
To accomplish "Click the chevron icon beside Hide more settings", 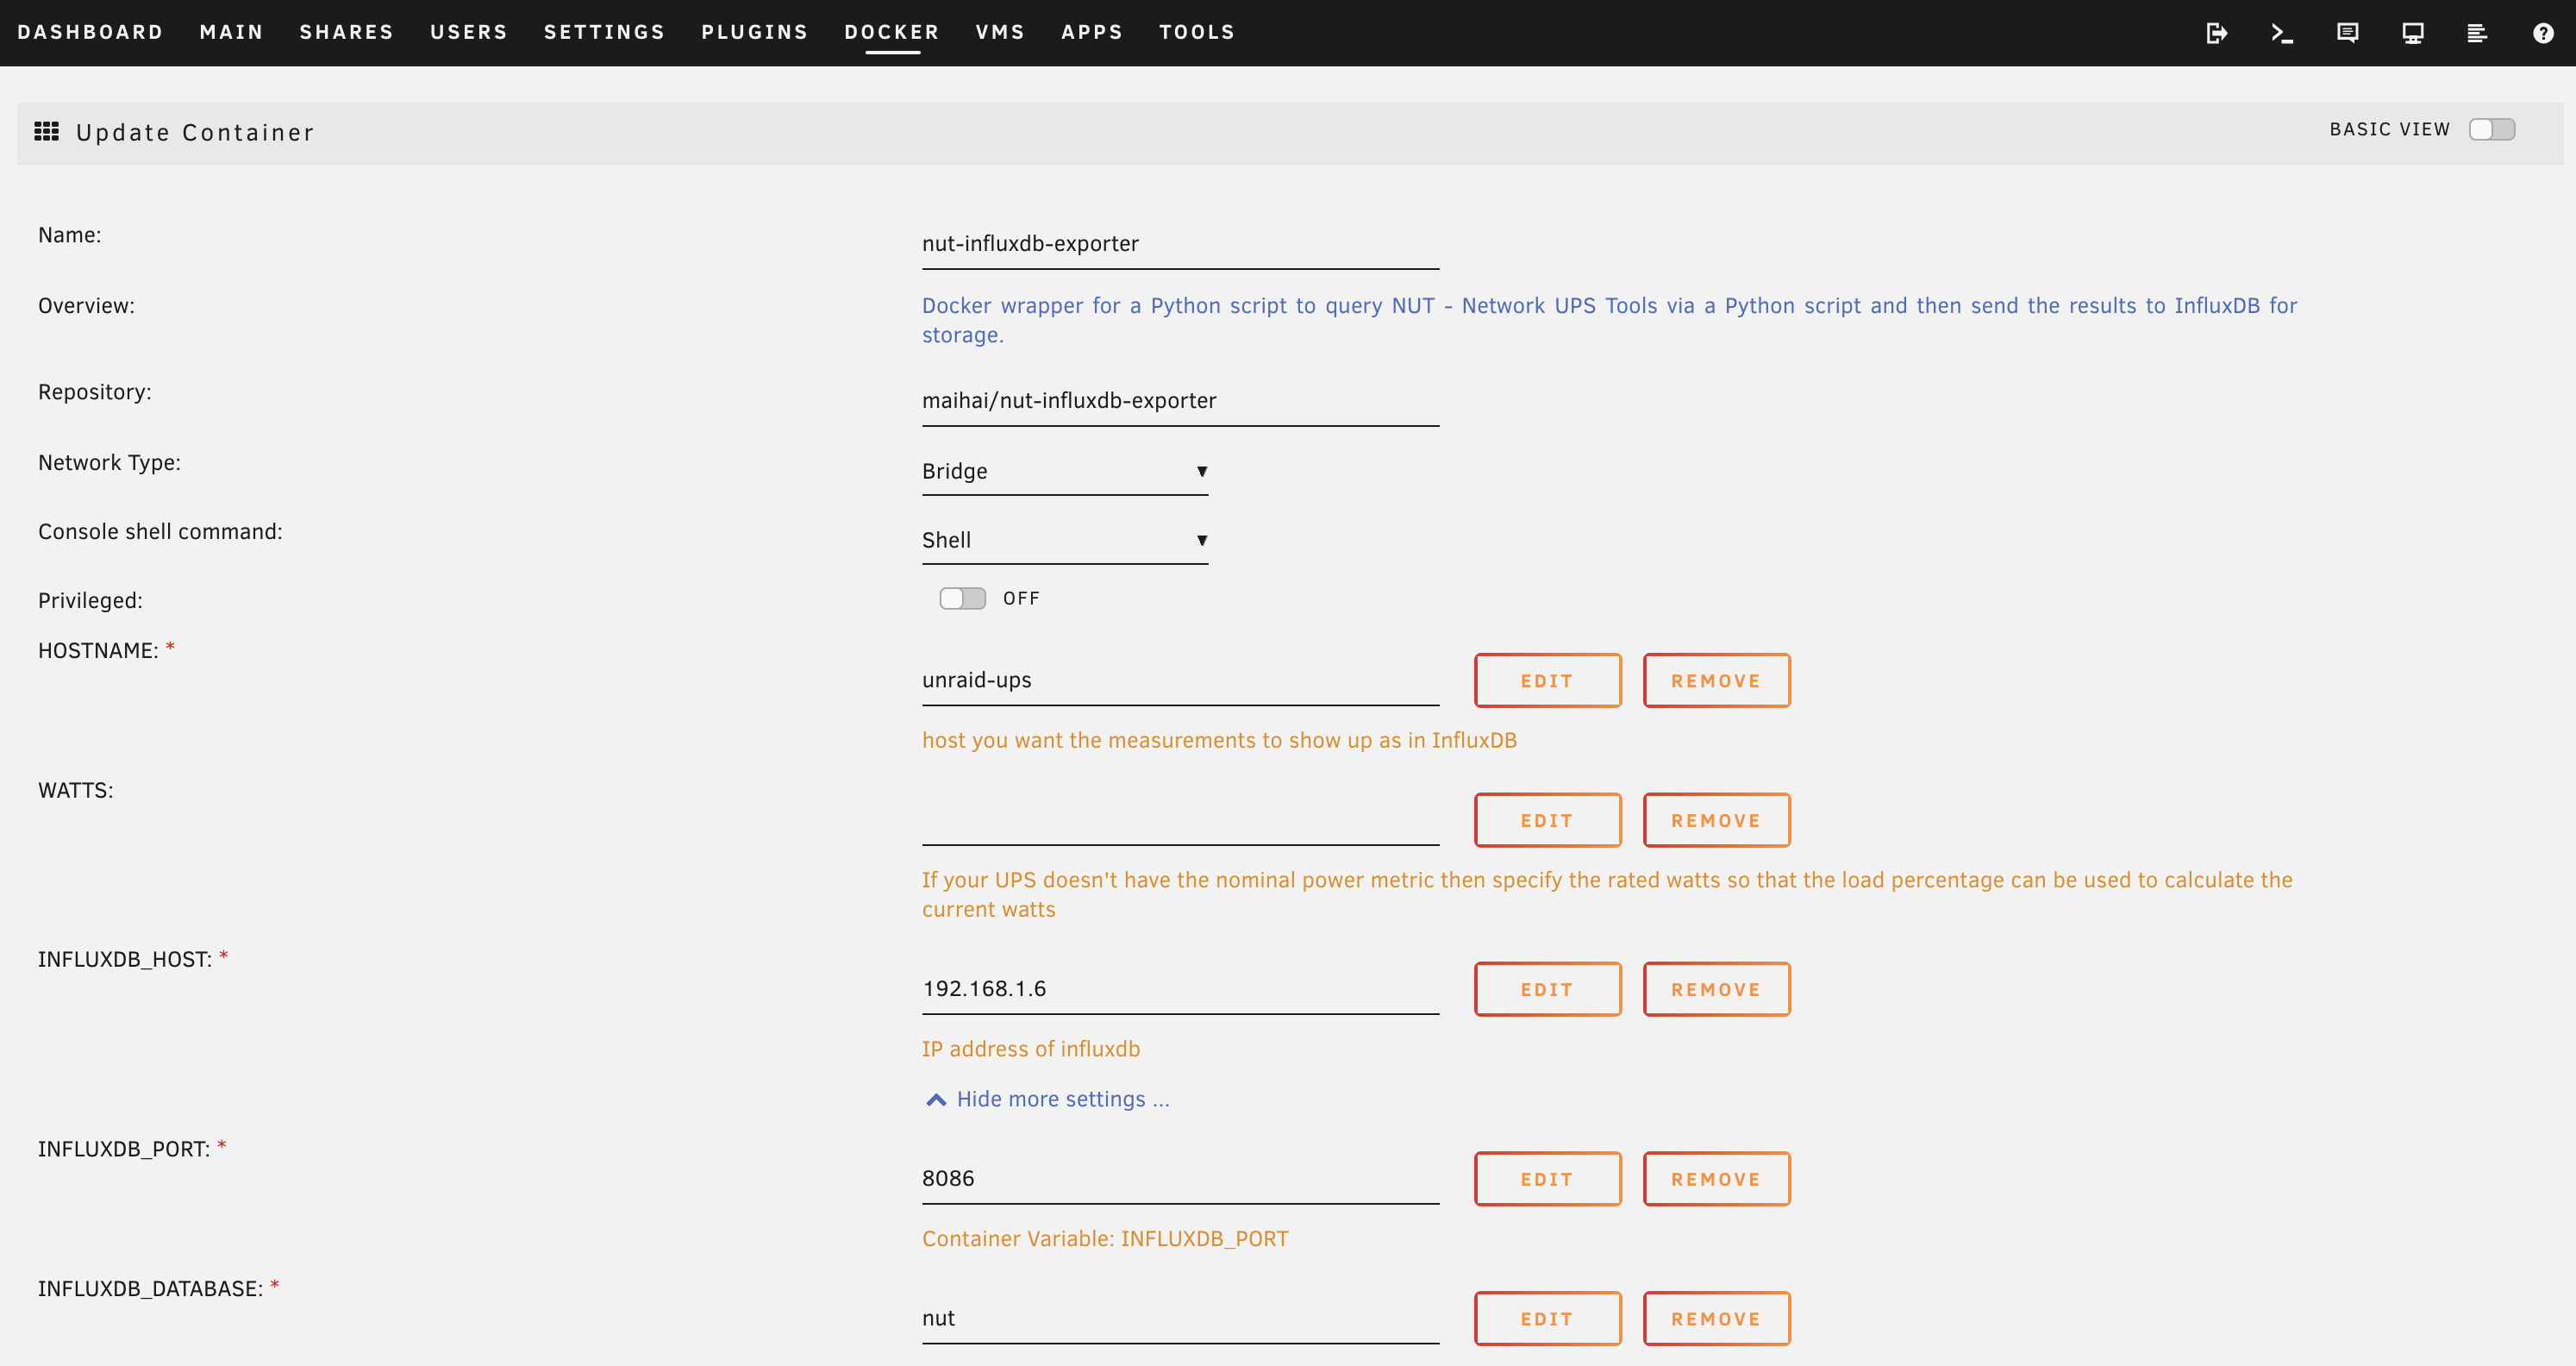I will (935, 1099).
